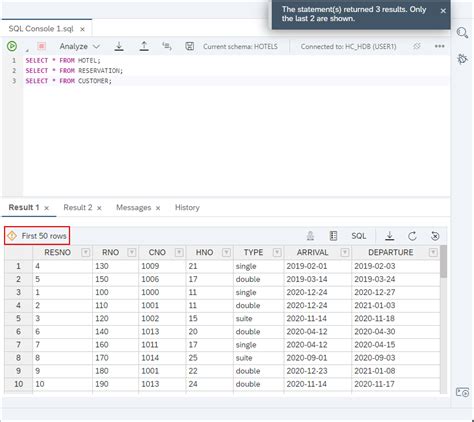
Task: Switch to the Result 2 tab
Action: (78, 207)
